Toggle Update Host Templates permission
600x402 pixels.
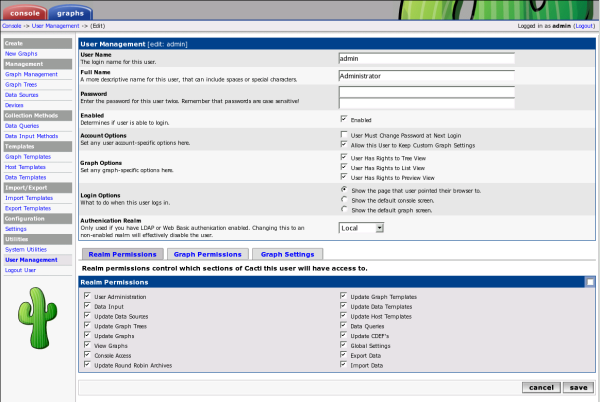[x=343, y=316]
